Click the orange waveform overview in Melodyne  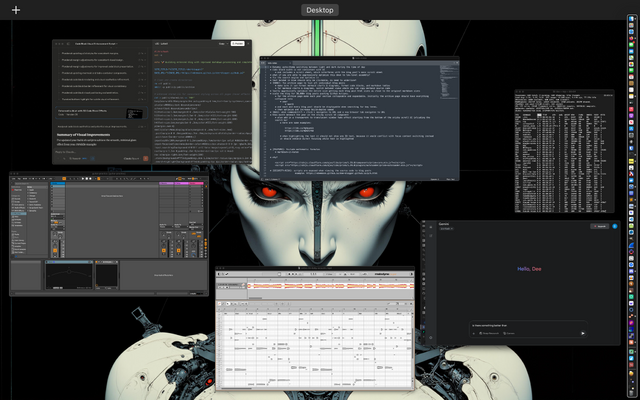click(330, 287)
